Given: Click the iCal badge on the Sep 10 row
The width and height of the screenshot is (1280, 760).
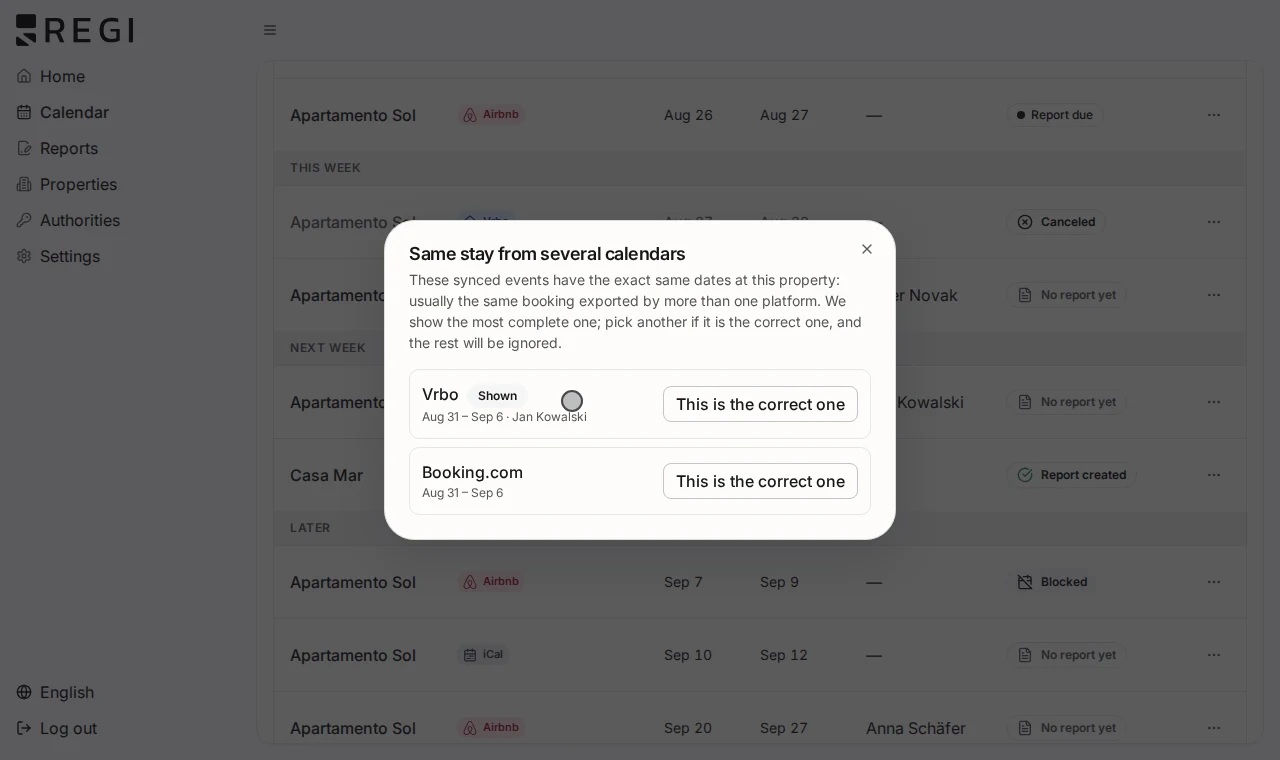Looking at the screenshot, I should [x=483, y=655].
